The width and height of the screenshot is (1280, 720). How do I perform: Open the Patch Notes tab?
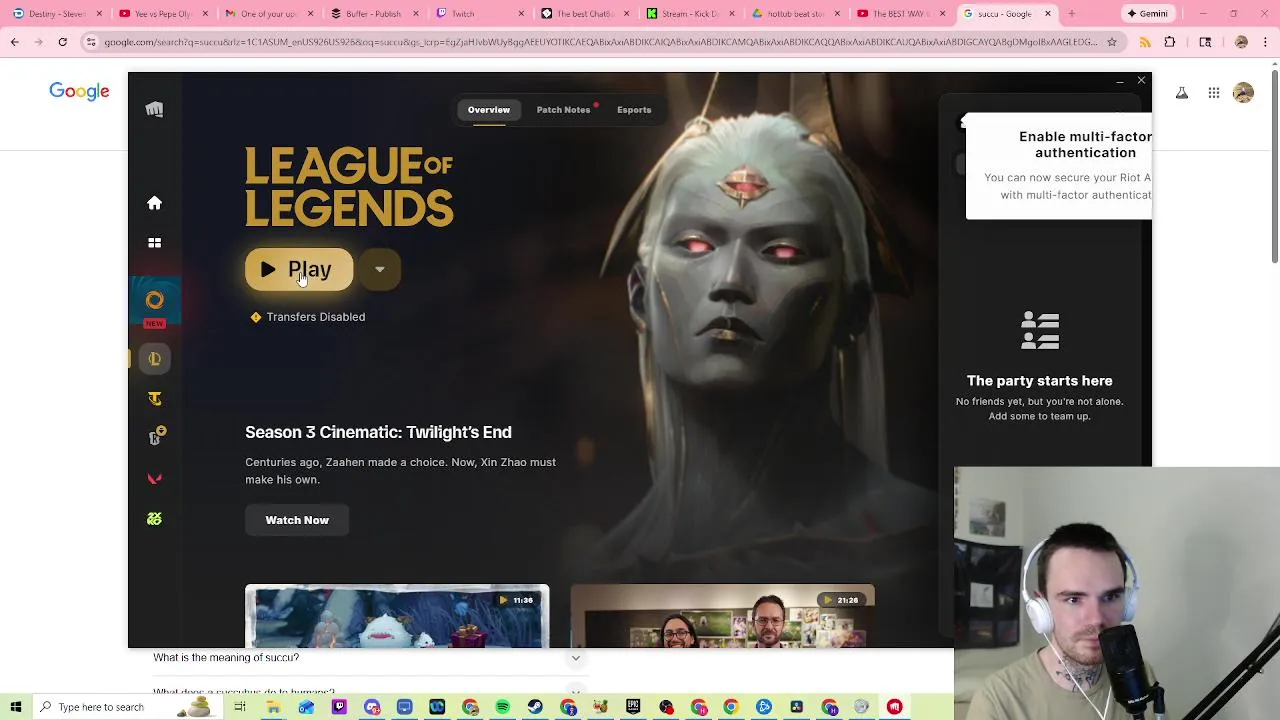(563, 110)
